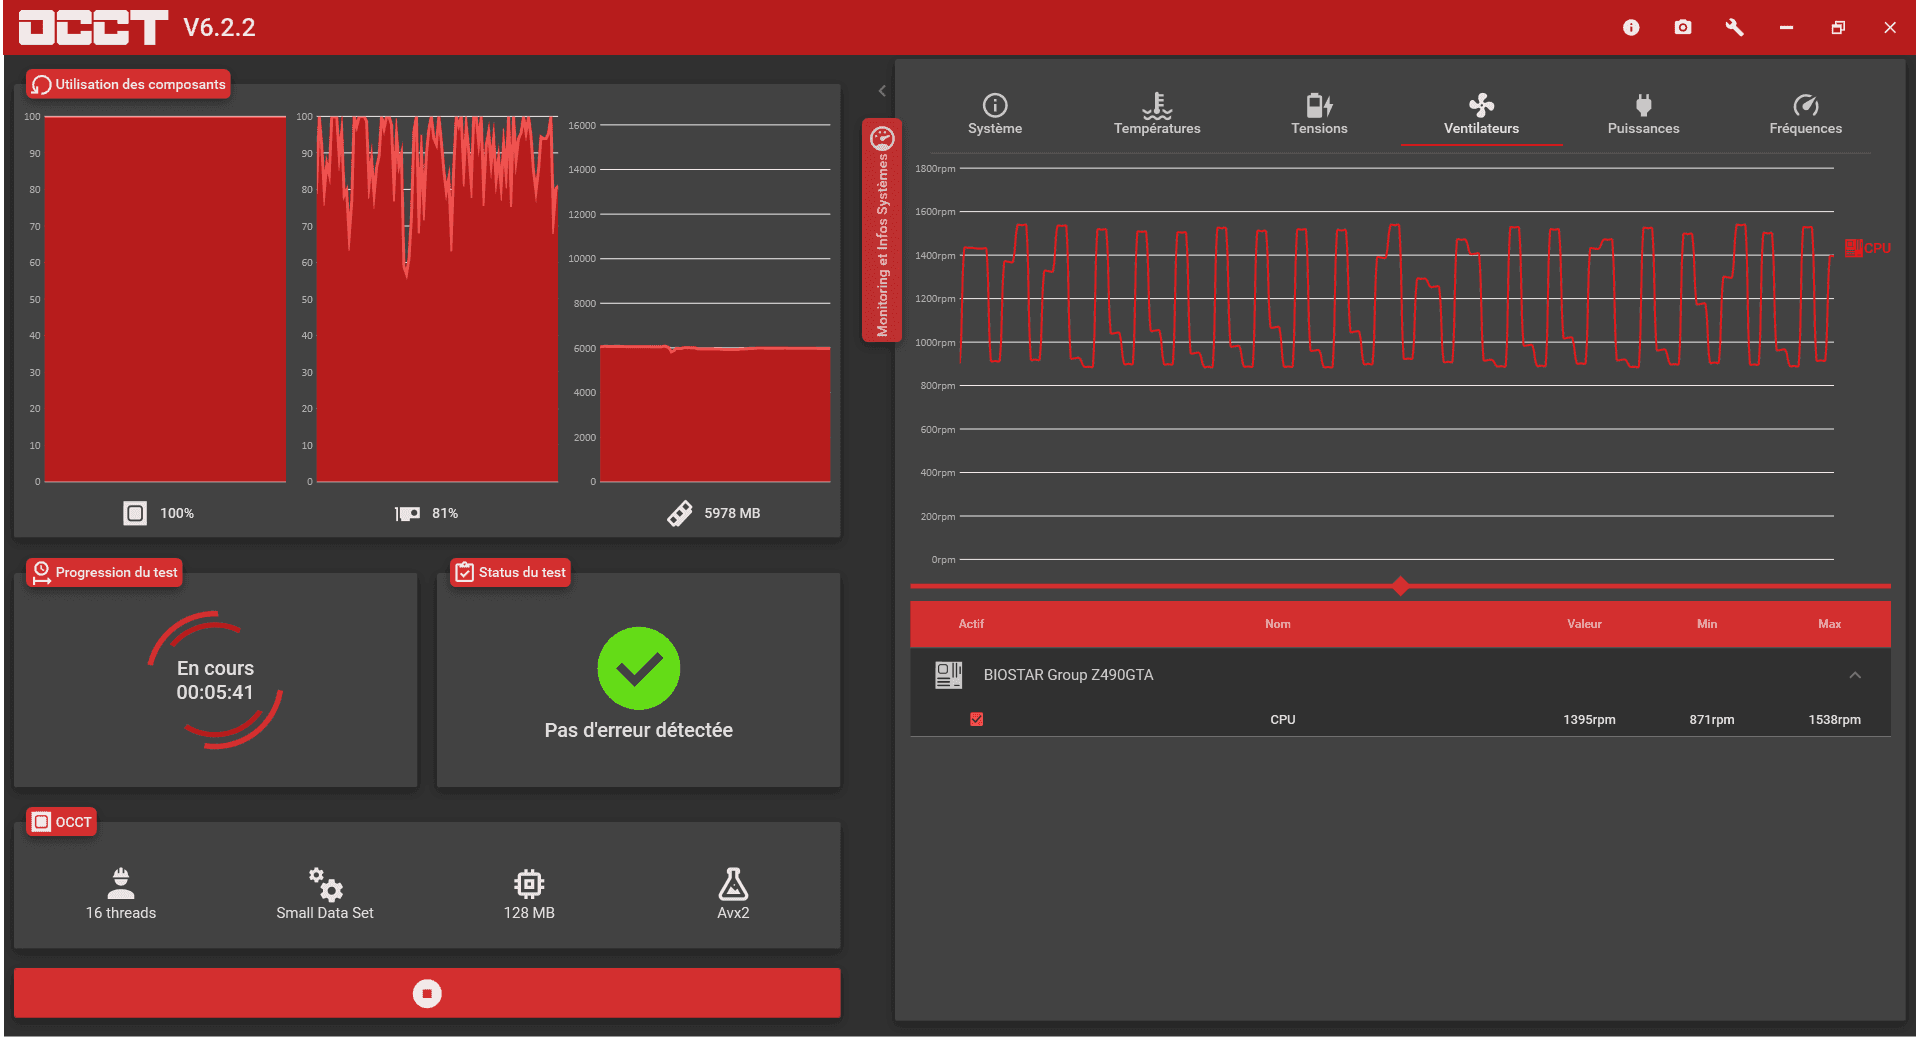Open settings via the wrench icon
The image size is (1920, 1040).
[x=1734, y=28]
